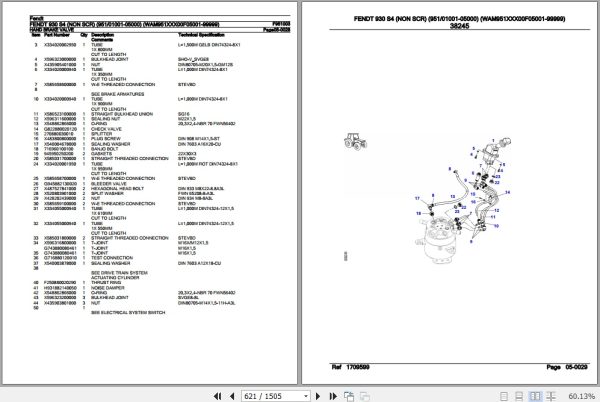The height and width of the screenshot is (402, 600).
Task: Select the THRUST RING part description
Action: [106, 283]
